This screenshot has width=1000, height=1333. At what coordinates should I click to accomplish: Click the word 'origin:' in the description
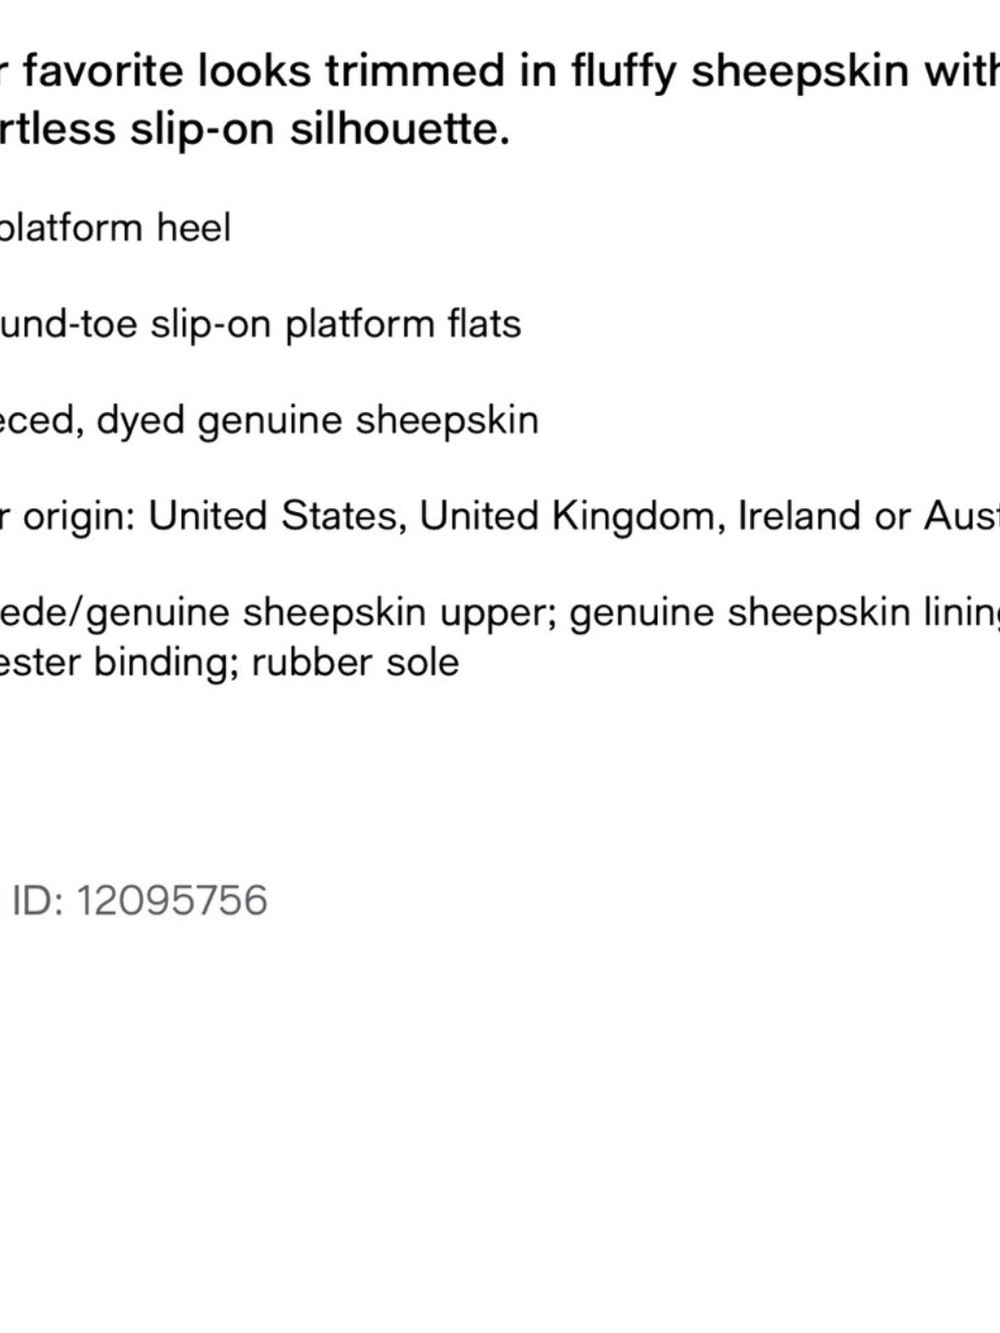pos(79,517)
